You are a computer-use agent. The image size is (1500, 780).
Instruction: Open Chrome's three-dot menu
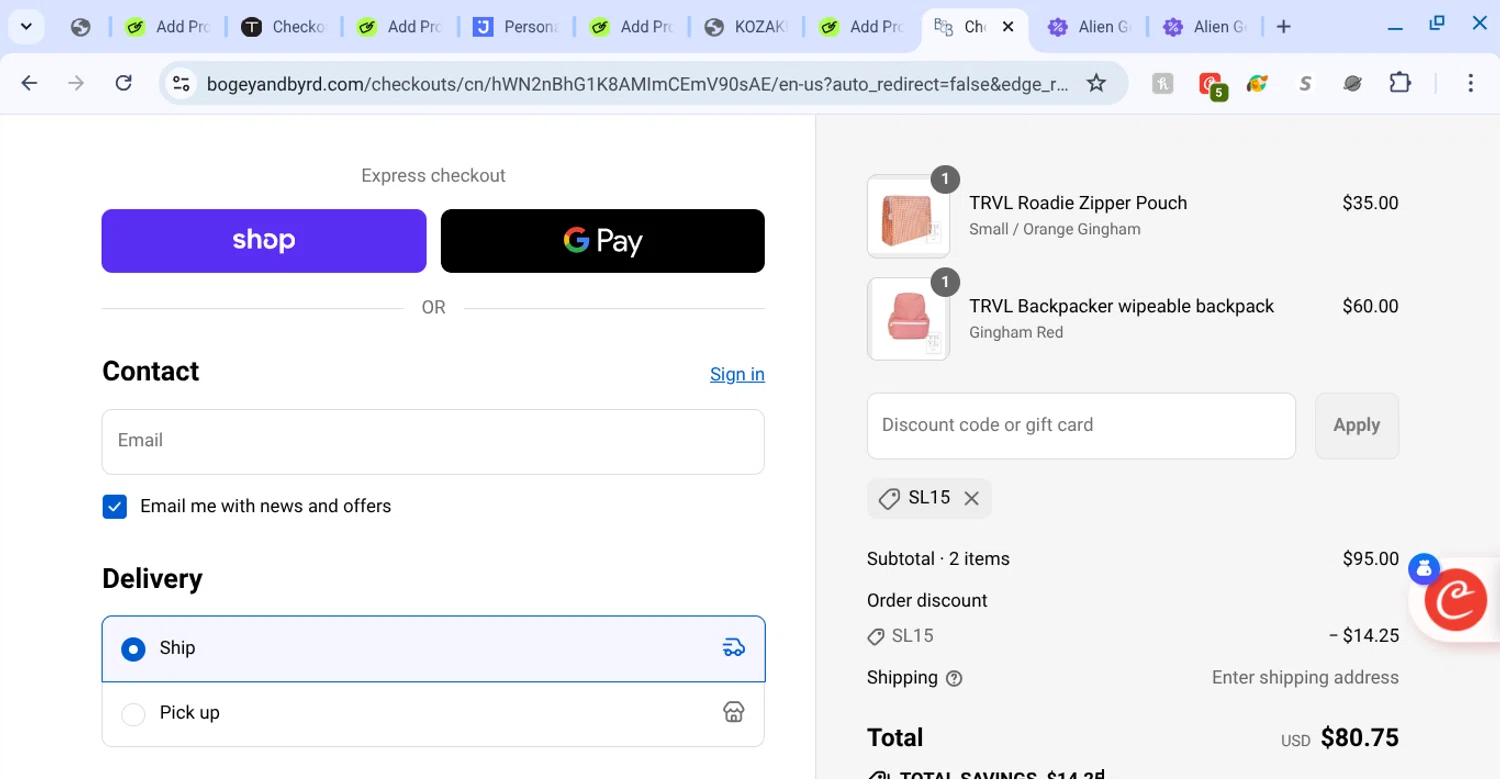[x=1470, y=83]
